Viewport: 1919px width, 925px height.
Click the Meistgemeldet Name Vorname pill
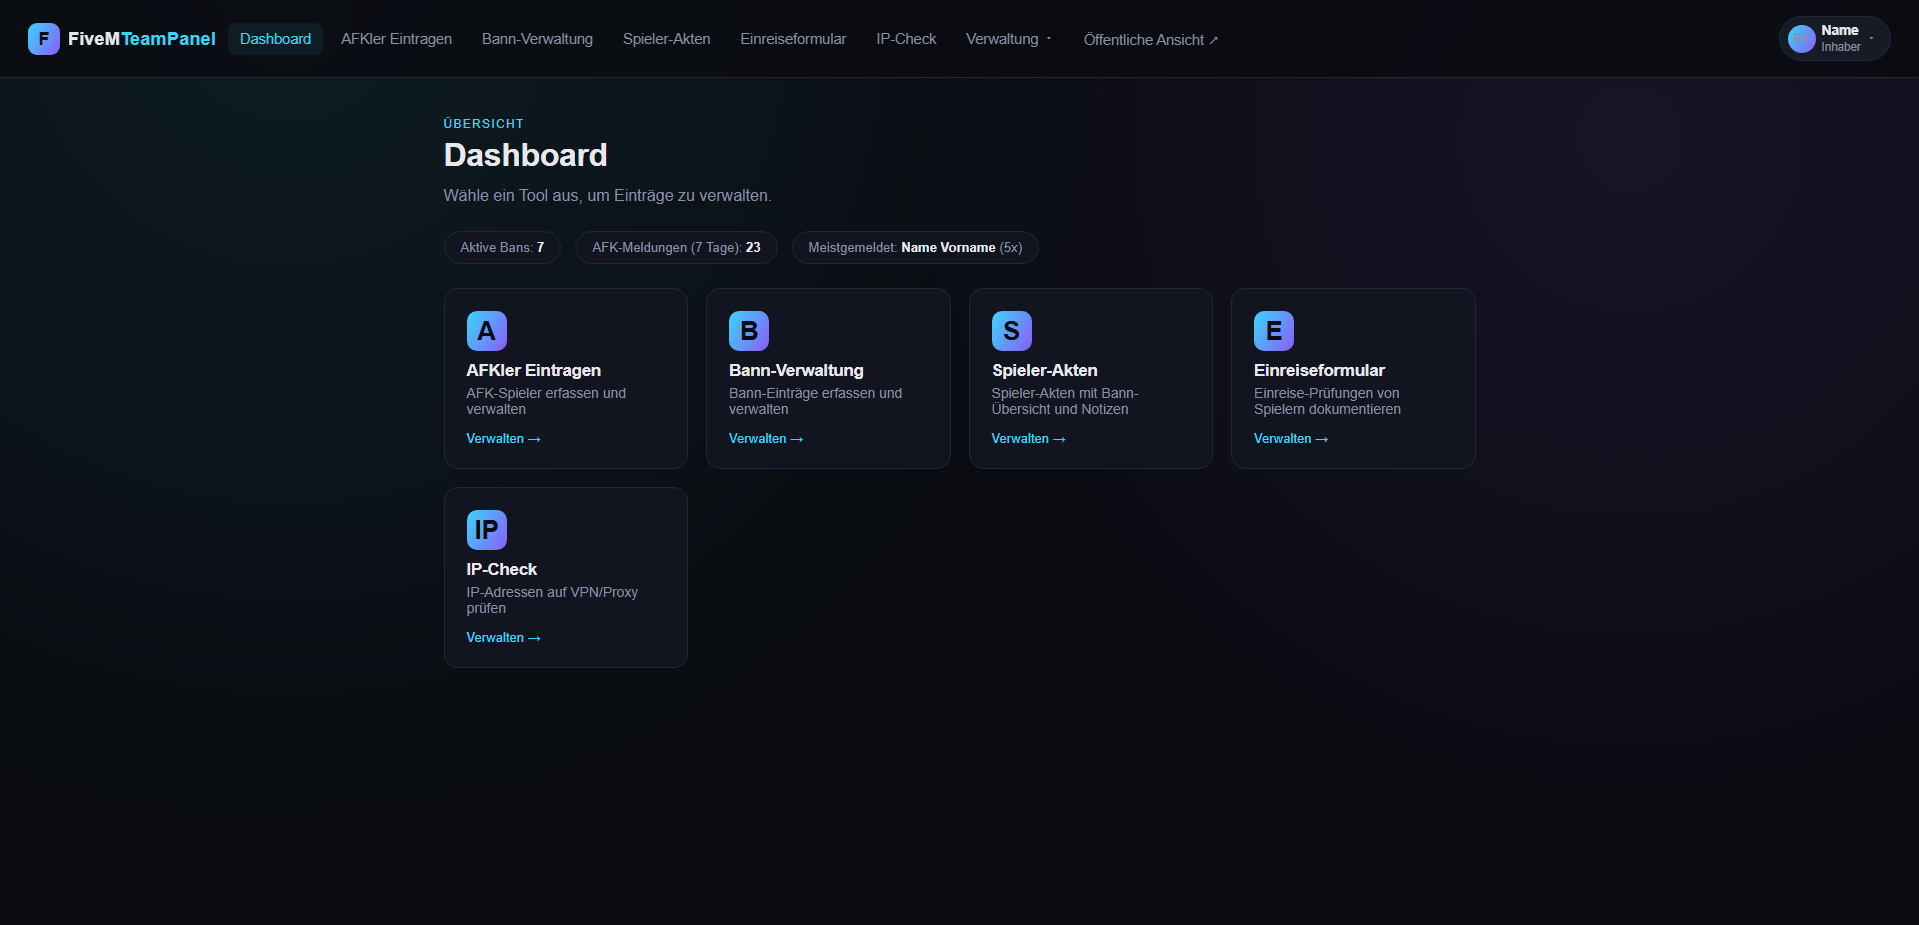click(x=915, y=248)
